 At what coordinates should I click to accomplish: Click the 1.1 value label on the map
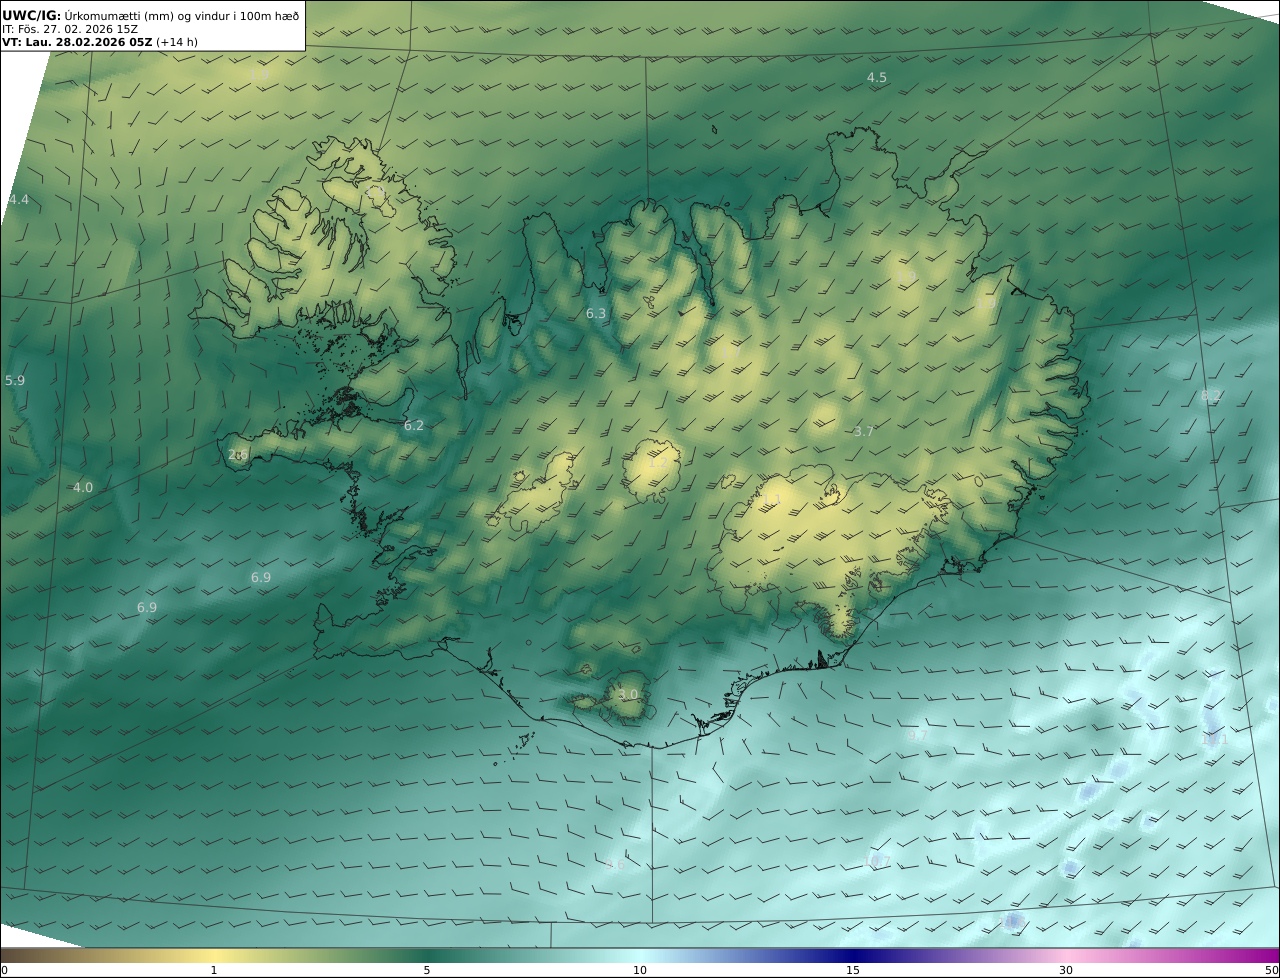tap(771, 499)
